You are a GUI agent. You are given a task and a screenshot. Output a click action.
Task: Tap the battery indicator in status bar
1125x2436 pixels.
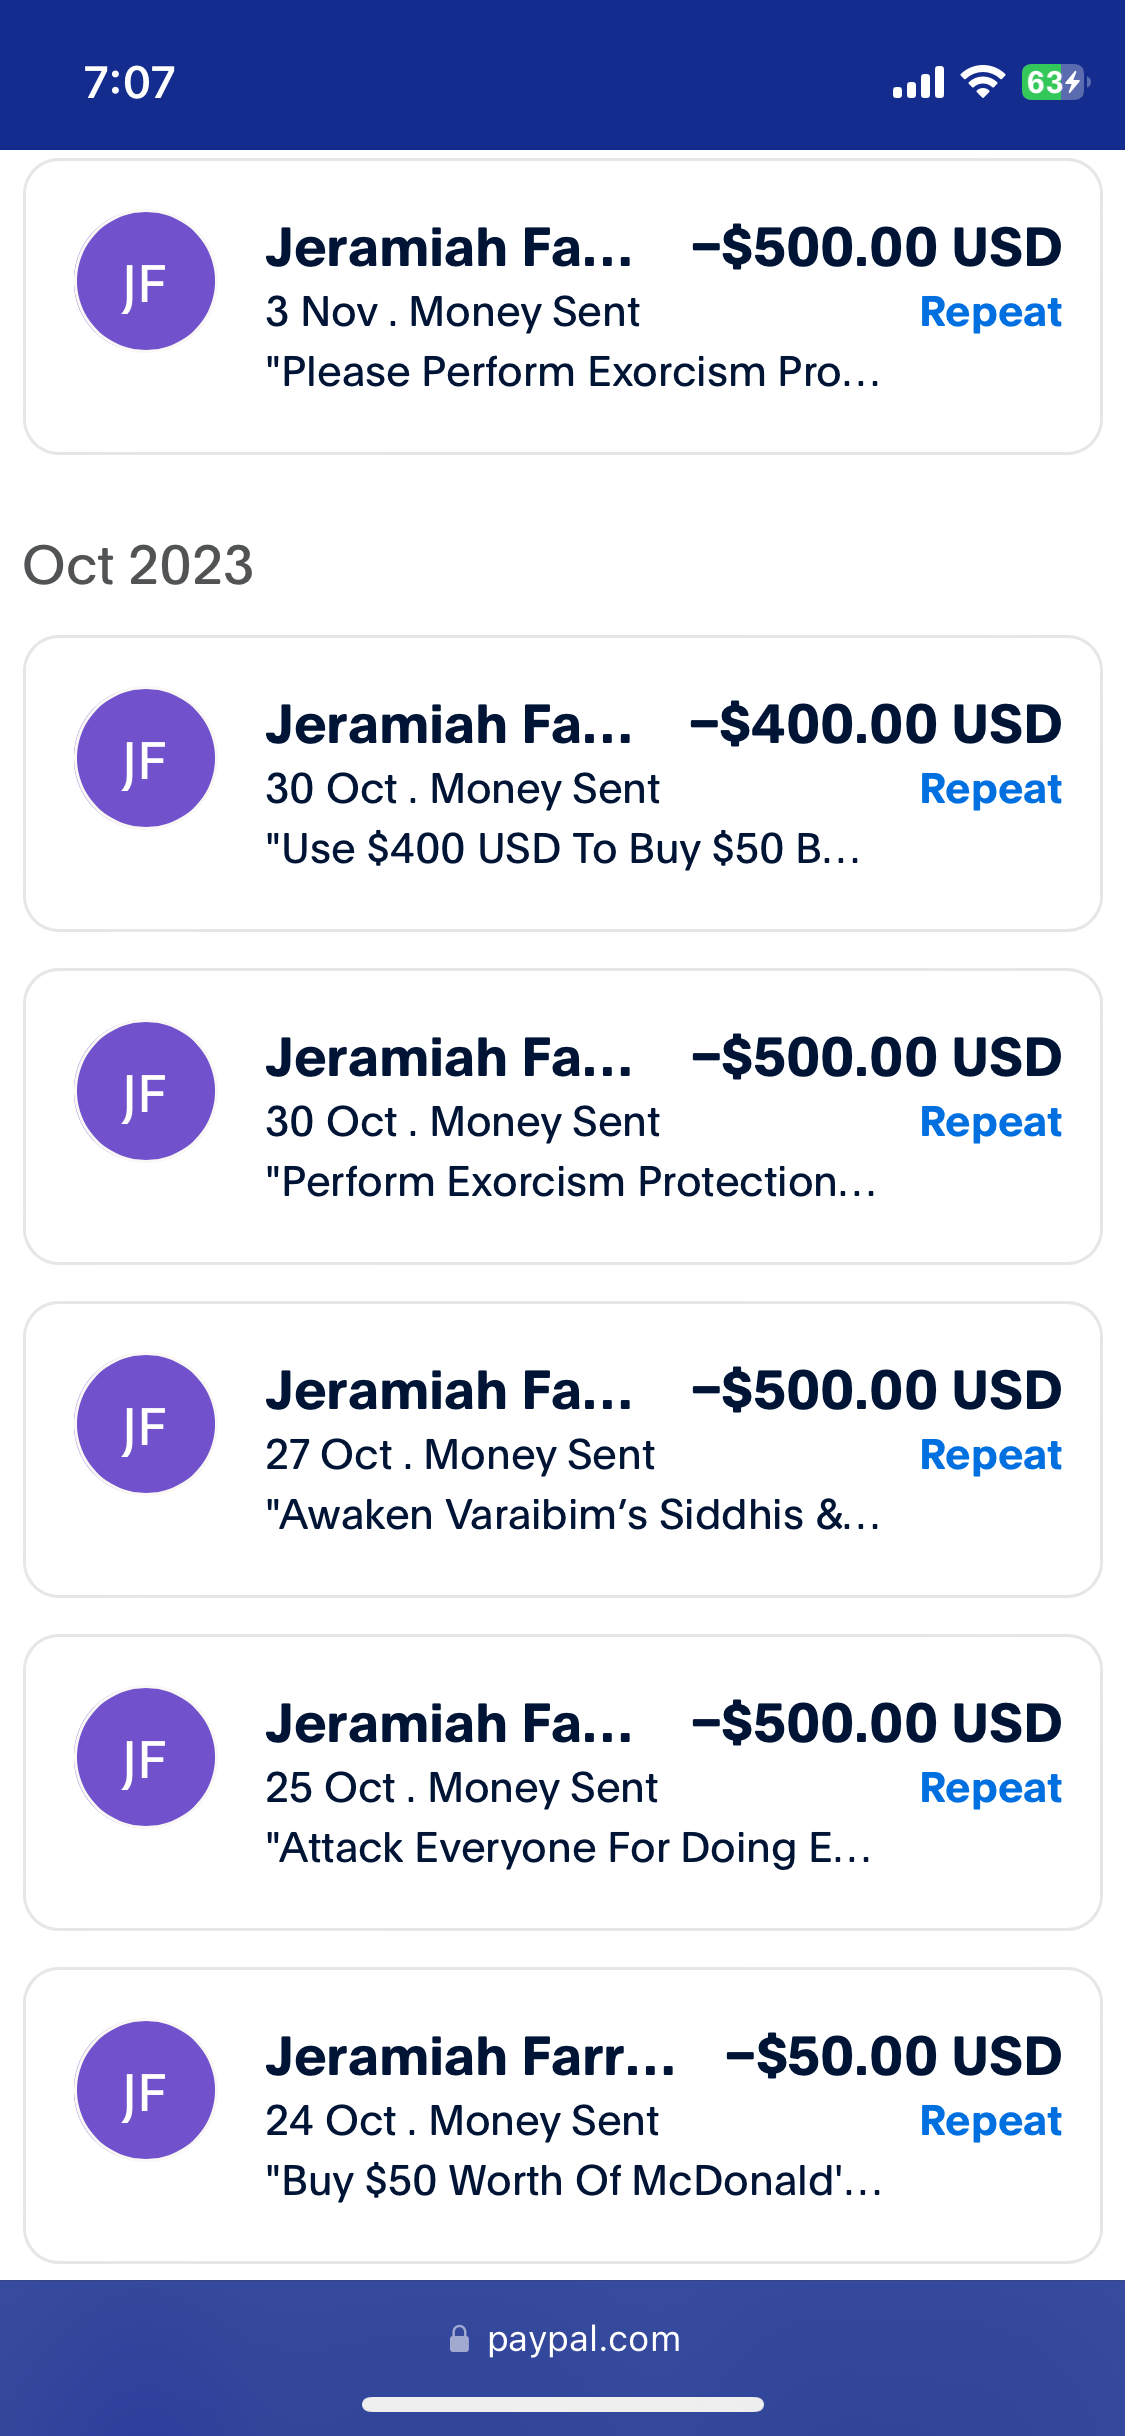click(x=1055, y=82)
